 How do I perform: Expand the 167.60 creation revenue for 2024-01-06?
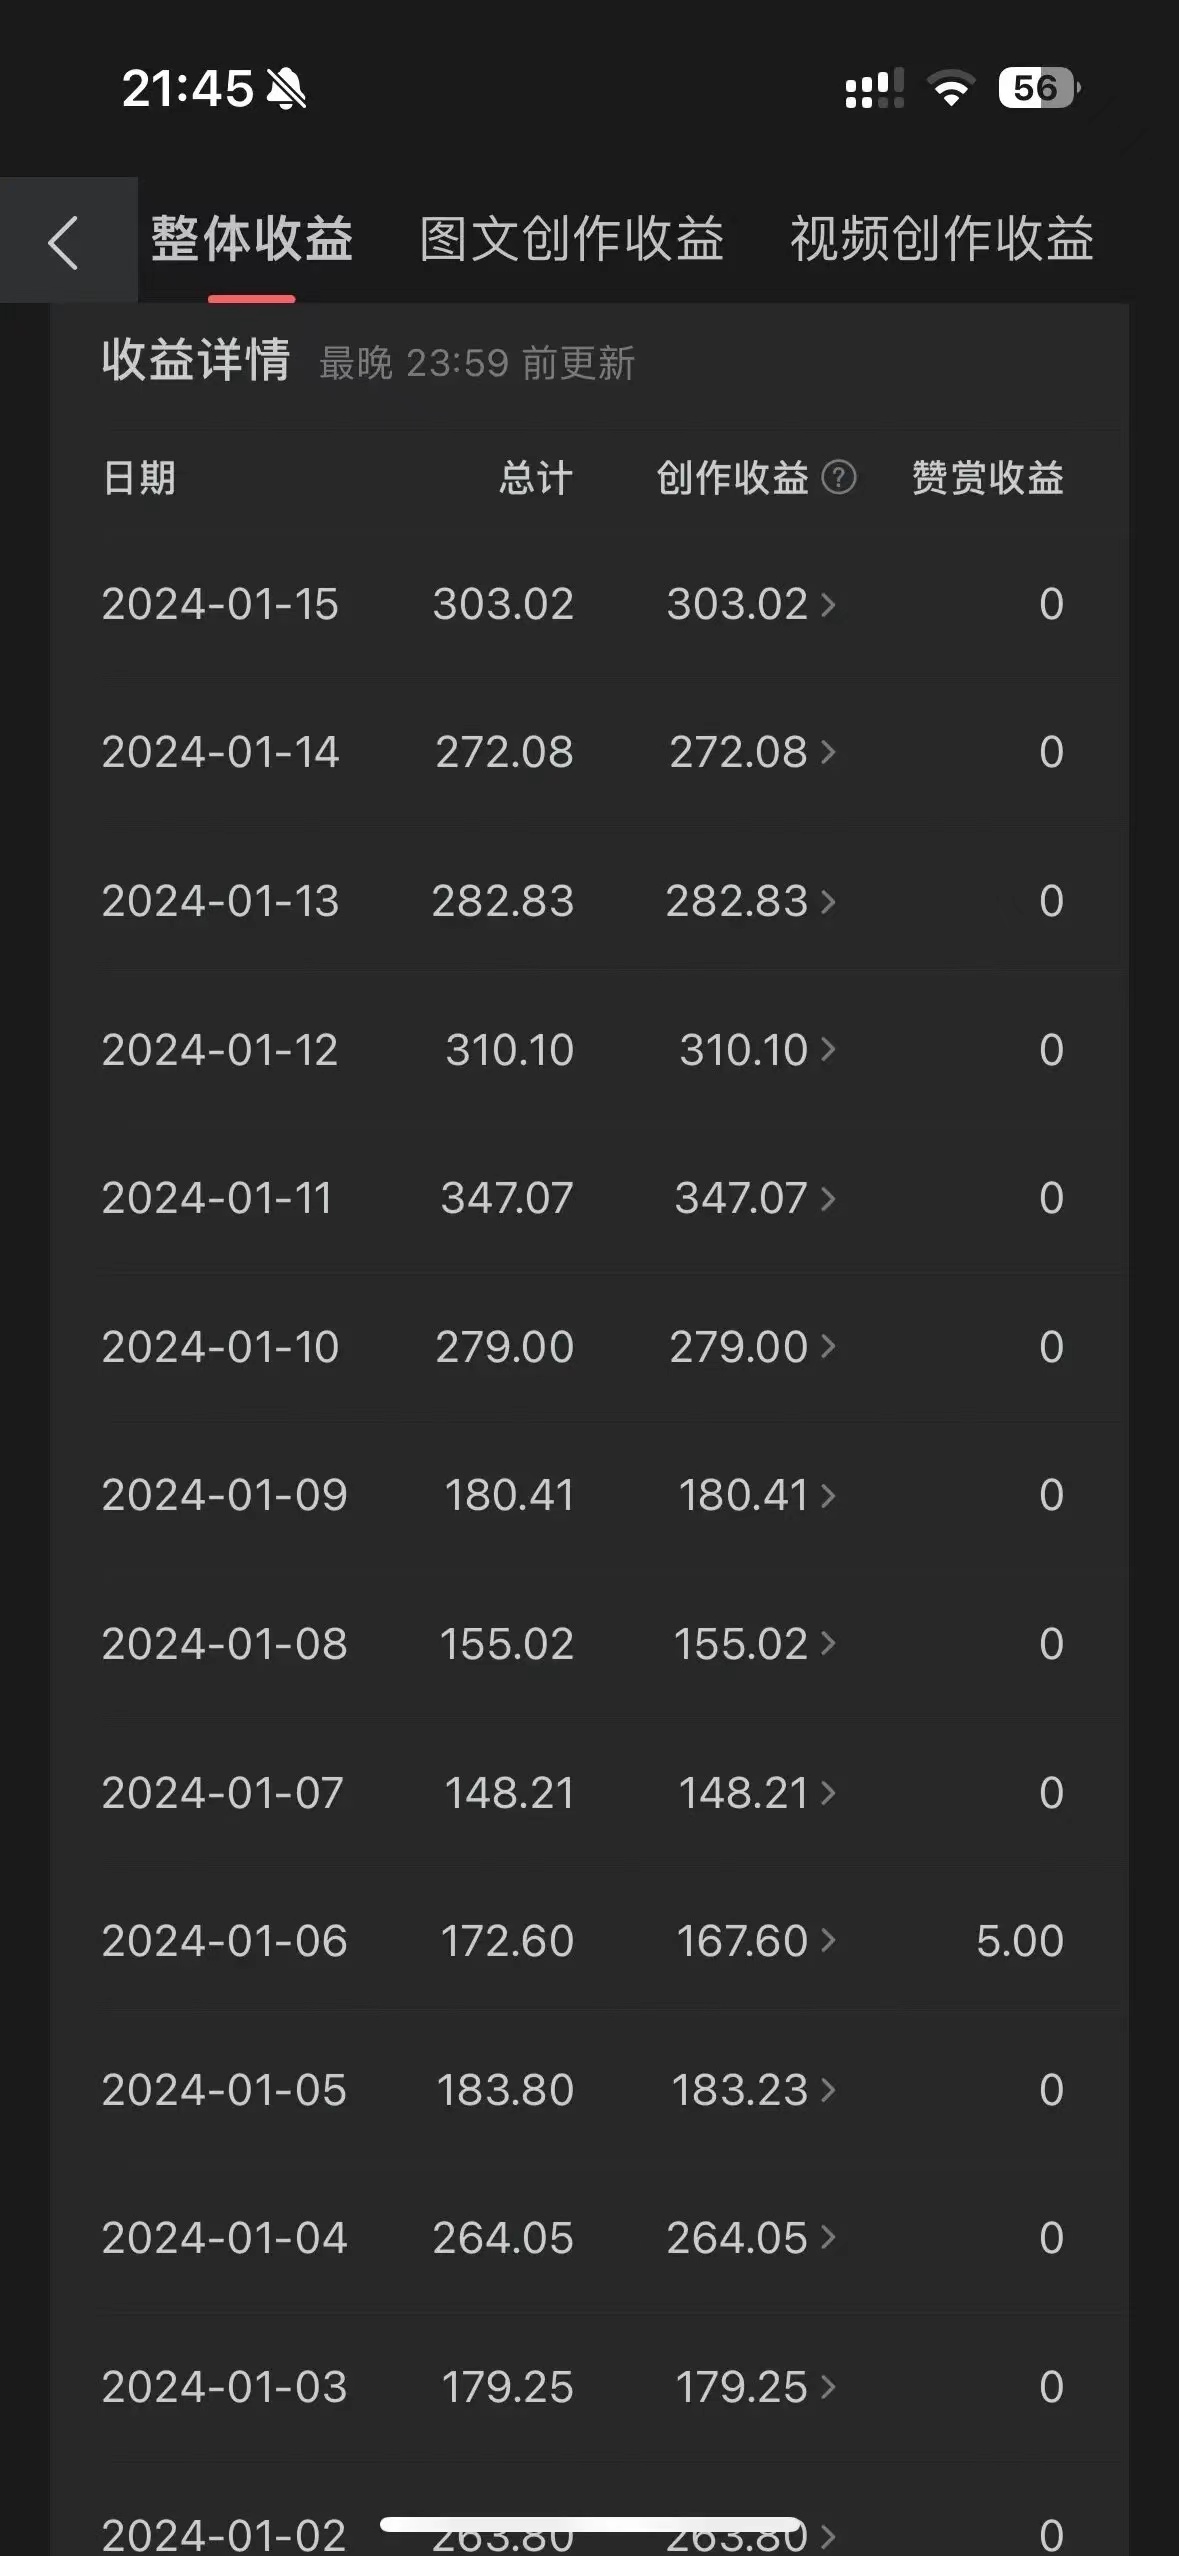tap(755, 1941)
